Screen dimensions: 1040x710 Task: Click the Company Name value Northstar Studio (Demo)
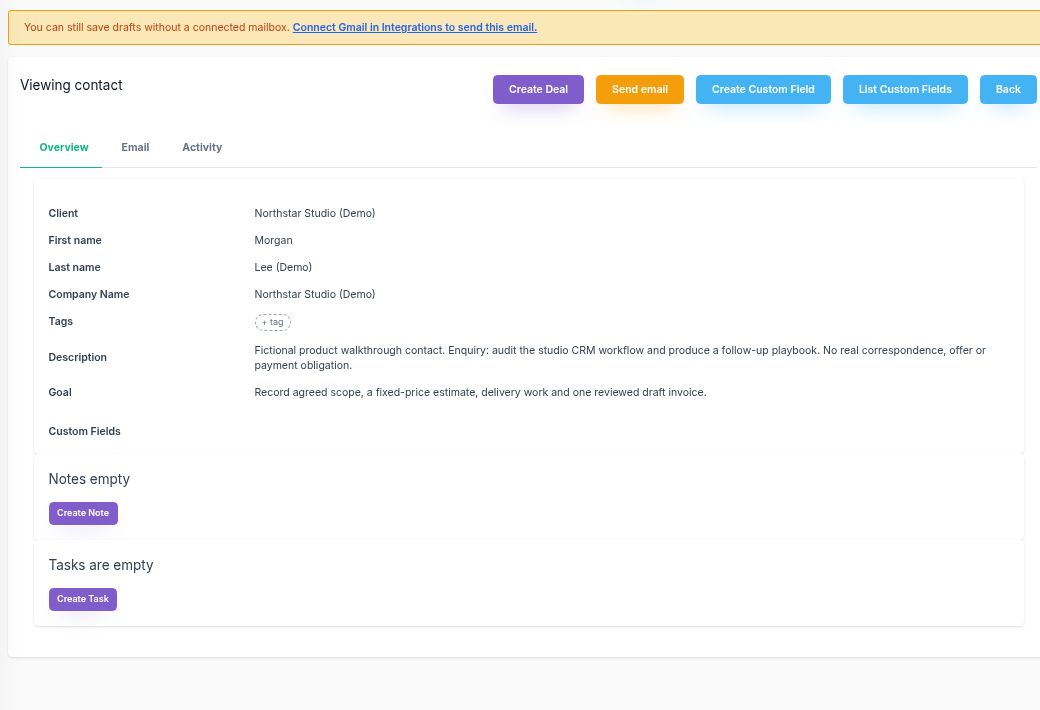pyautogui.click(x=314, y=294)
